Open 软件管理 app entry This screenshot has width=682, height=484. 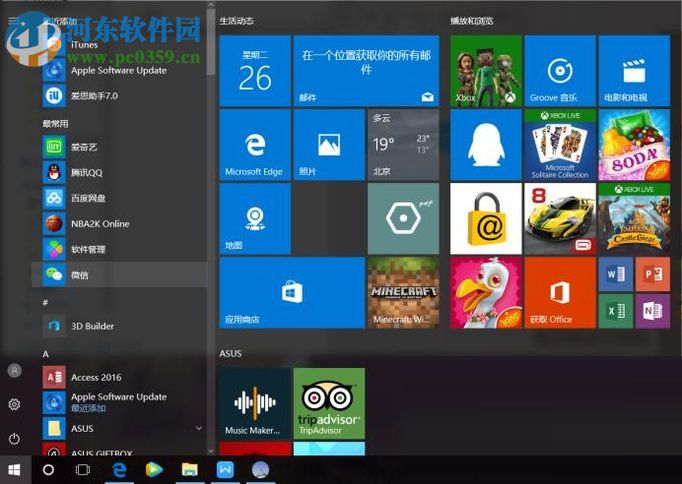pos(120,250)
